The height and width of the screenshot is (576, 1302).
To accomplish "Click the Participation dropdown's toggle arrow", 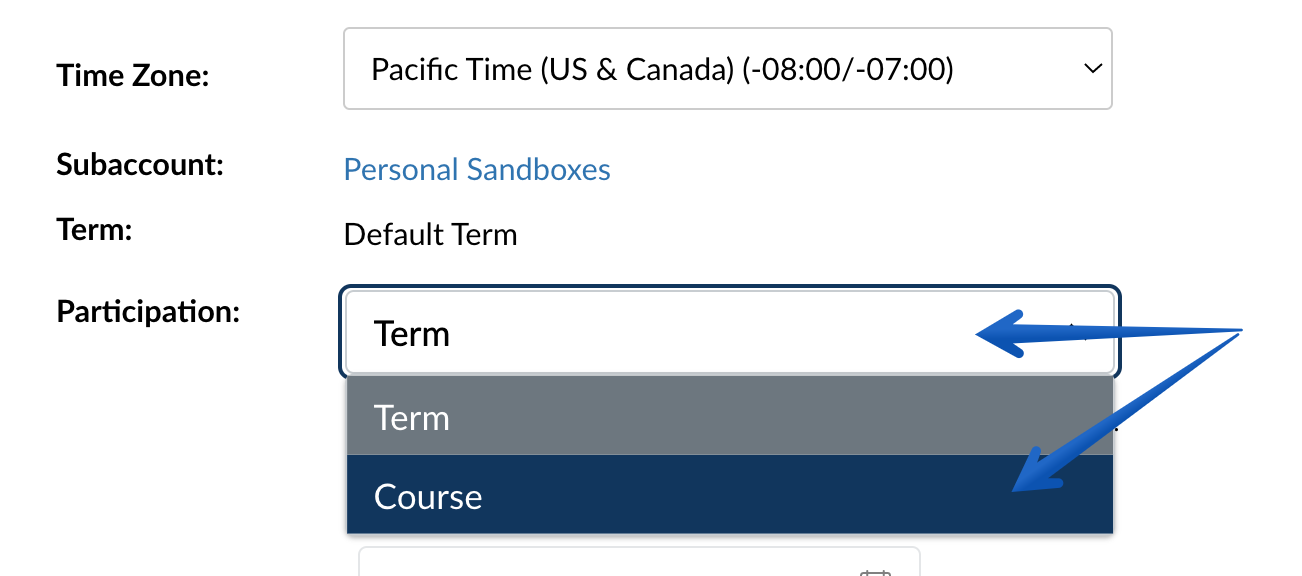I will point(1077,332).
